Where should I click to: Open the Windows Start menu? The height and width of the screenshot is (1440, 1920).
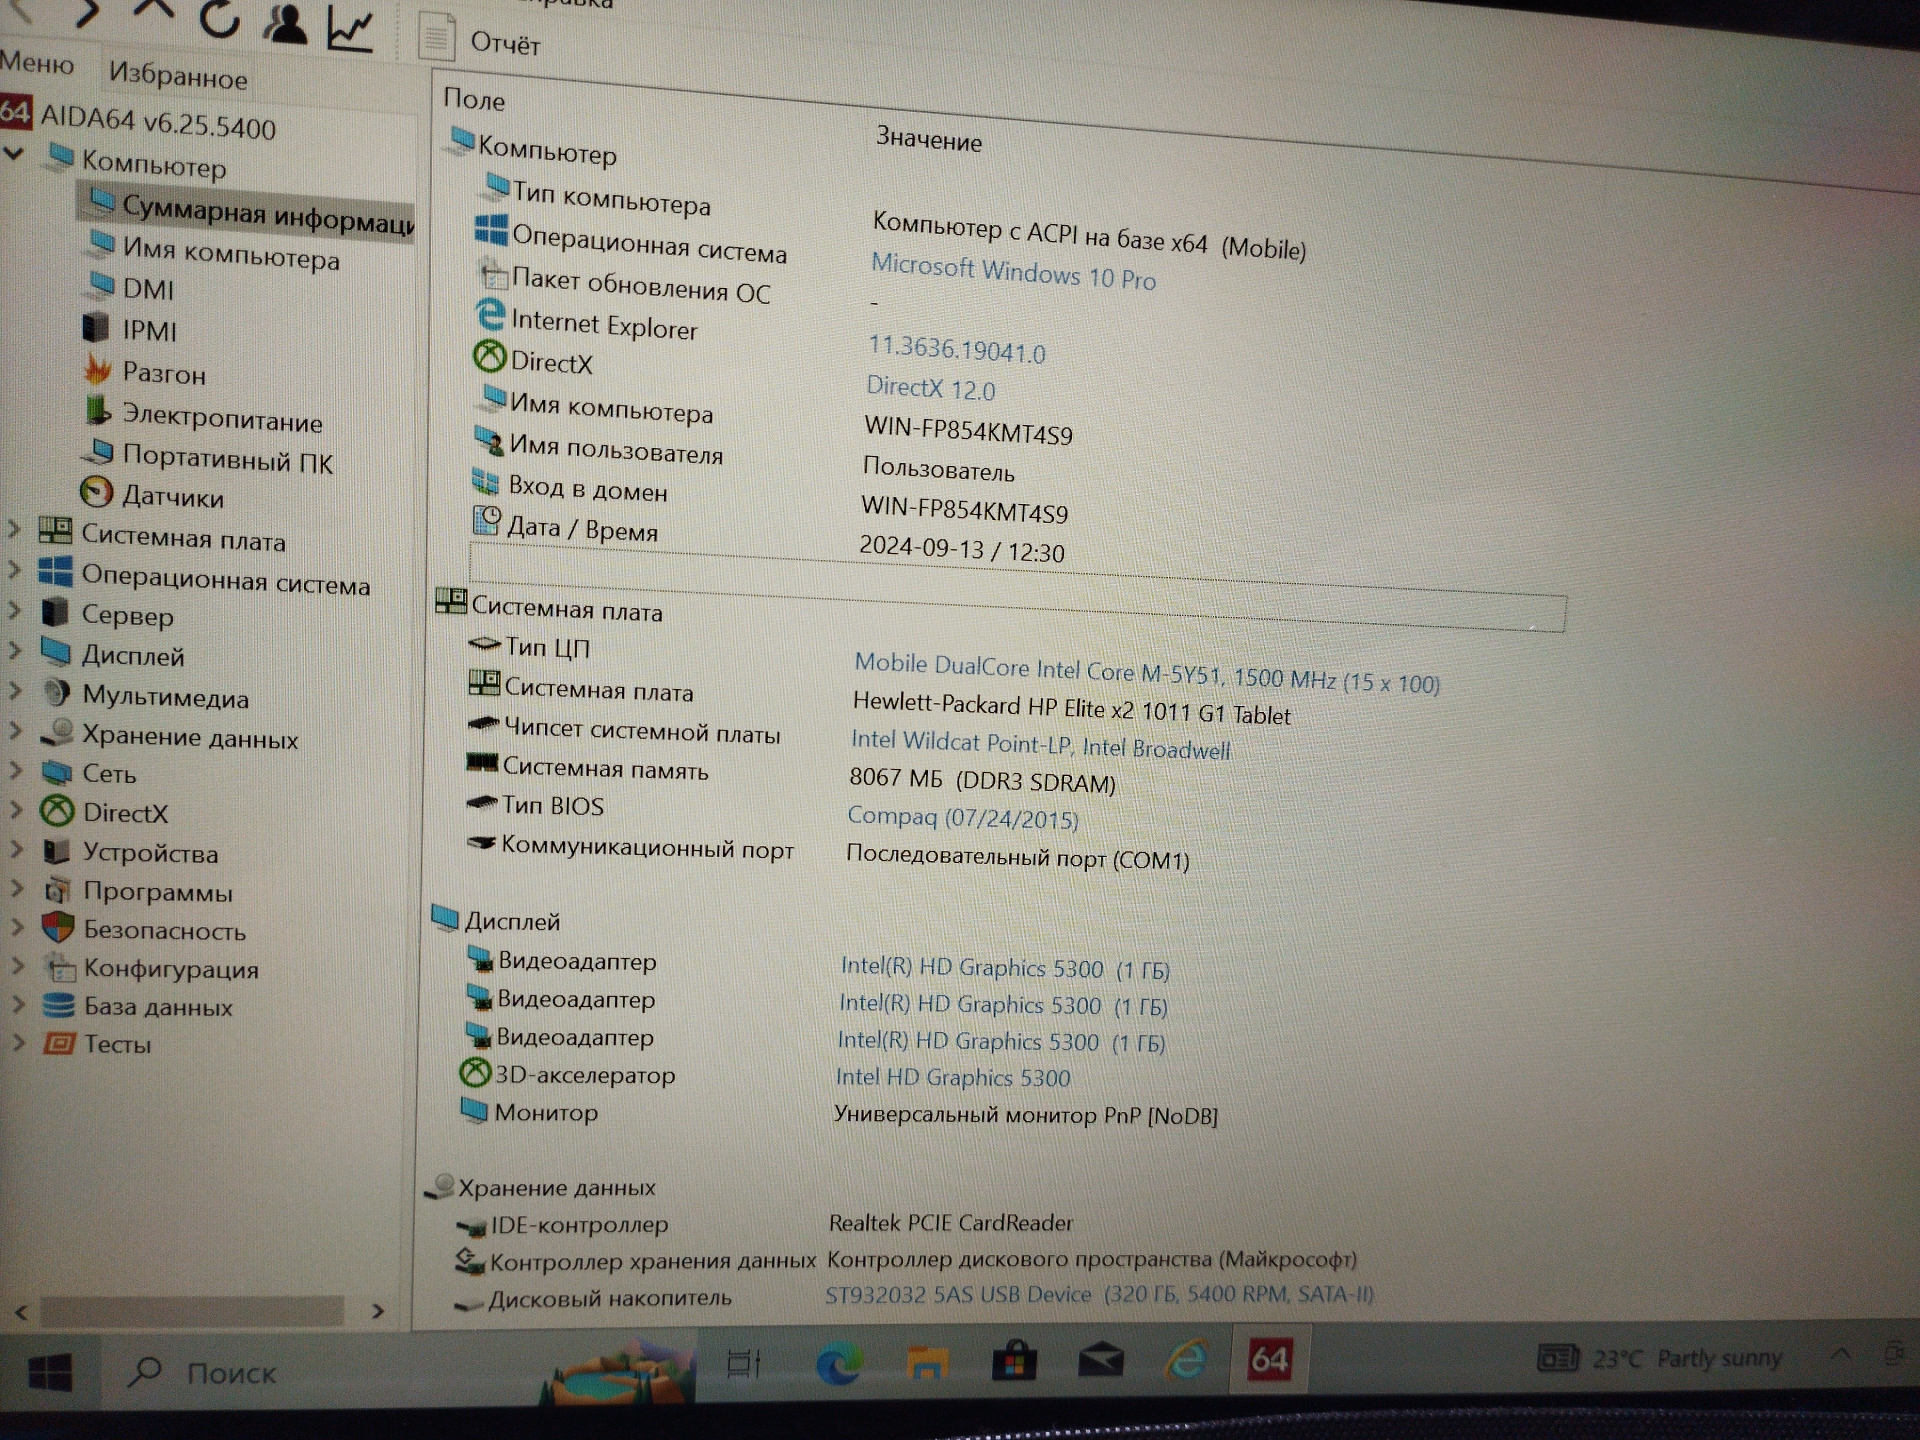click(49, 1373)
